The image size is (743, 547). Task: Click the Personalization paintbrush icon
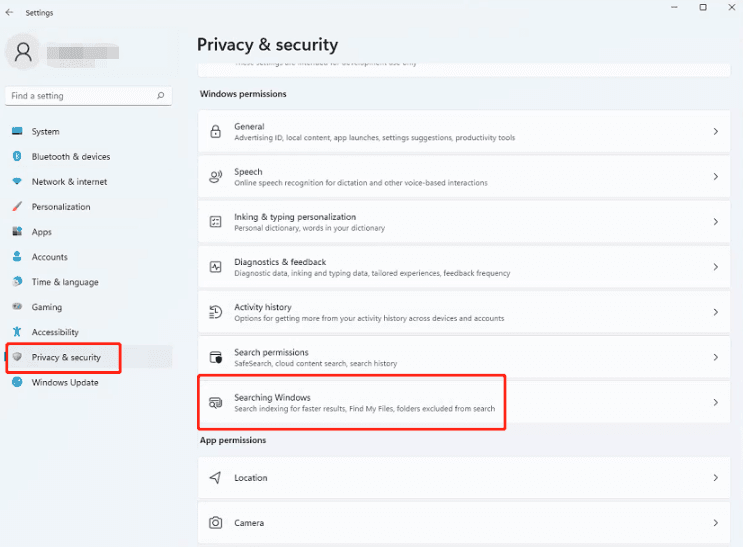click(x=17, y=206)
